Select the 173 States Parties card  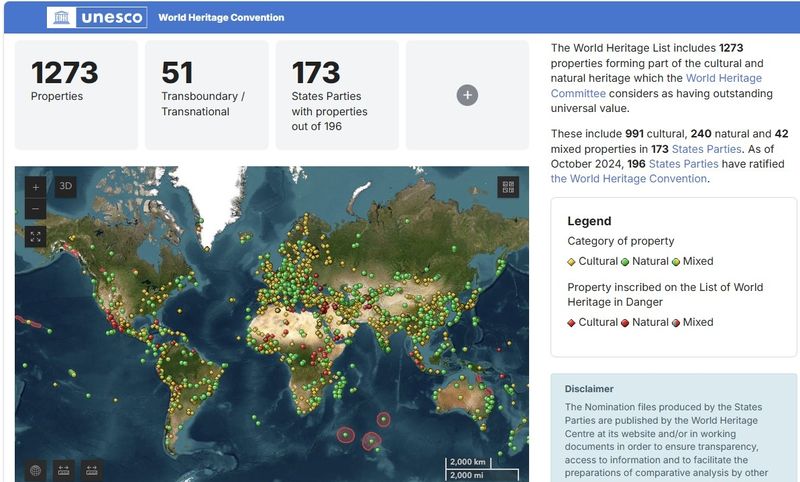click(x=337, y=95)
